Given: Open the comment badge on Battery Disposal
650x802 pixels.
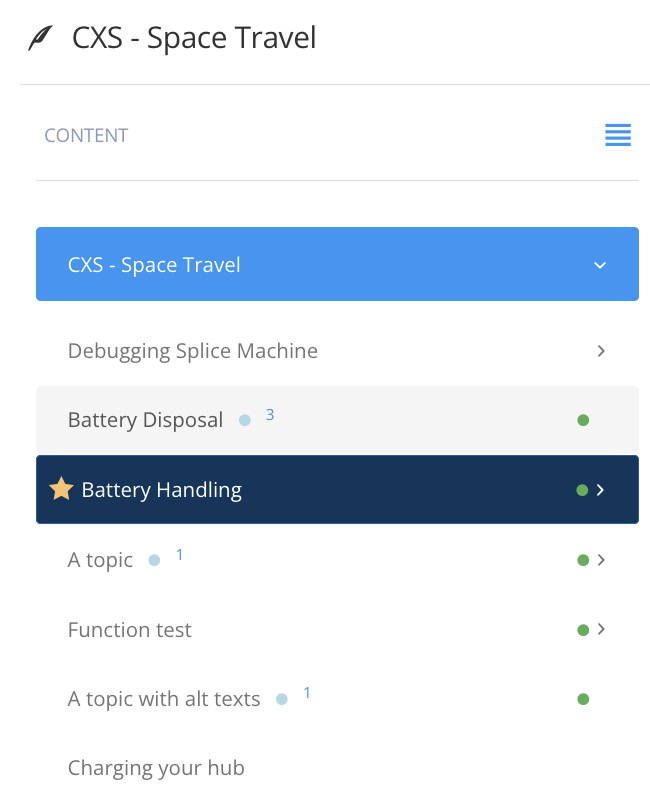Looking at the screenshot, I should click(245, 421).
